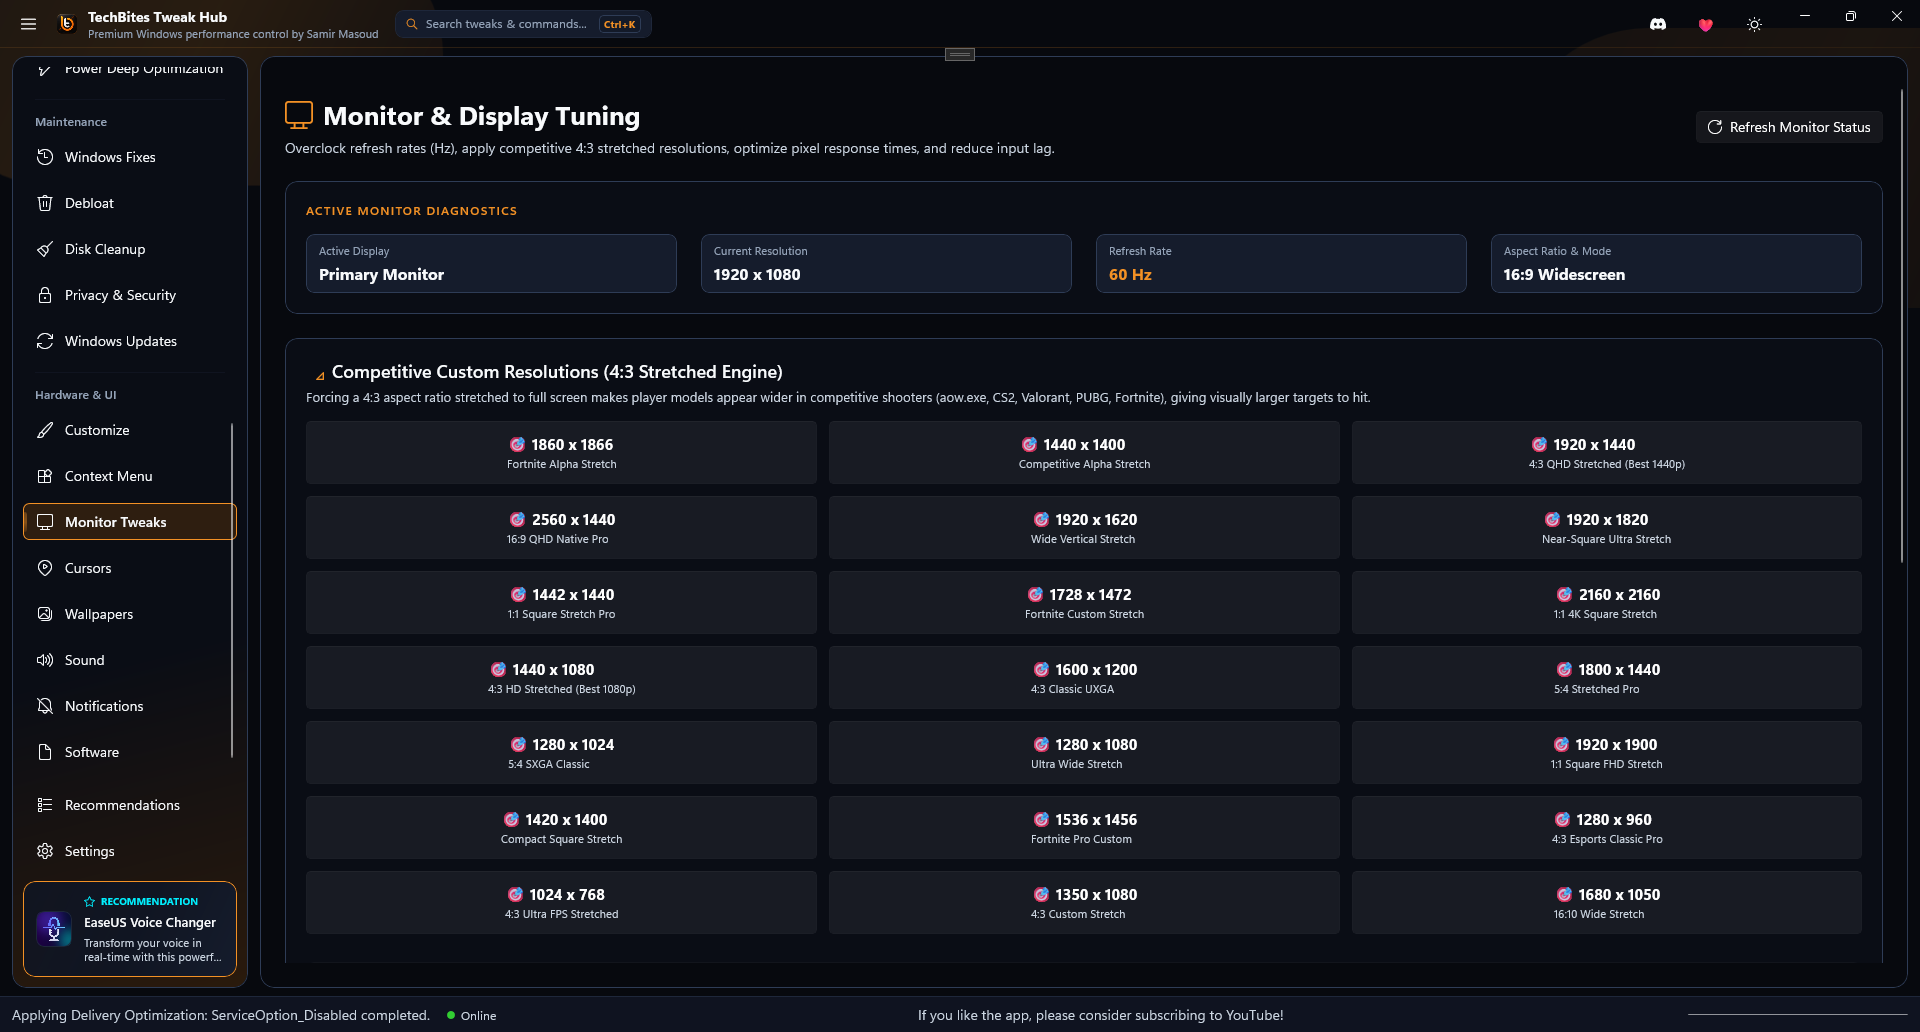Open Privacy & Security page
This screenshot has height=1032, width=1920.
tap(130, 295)
